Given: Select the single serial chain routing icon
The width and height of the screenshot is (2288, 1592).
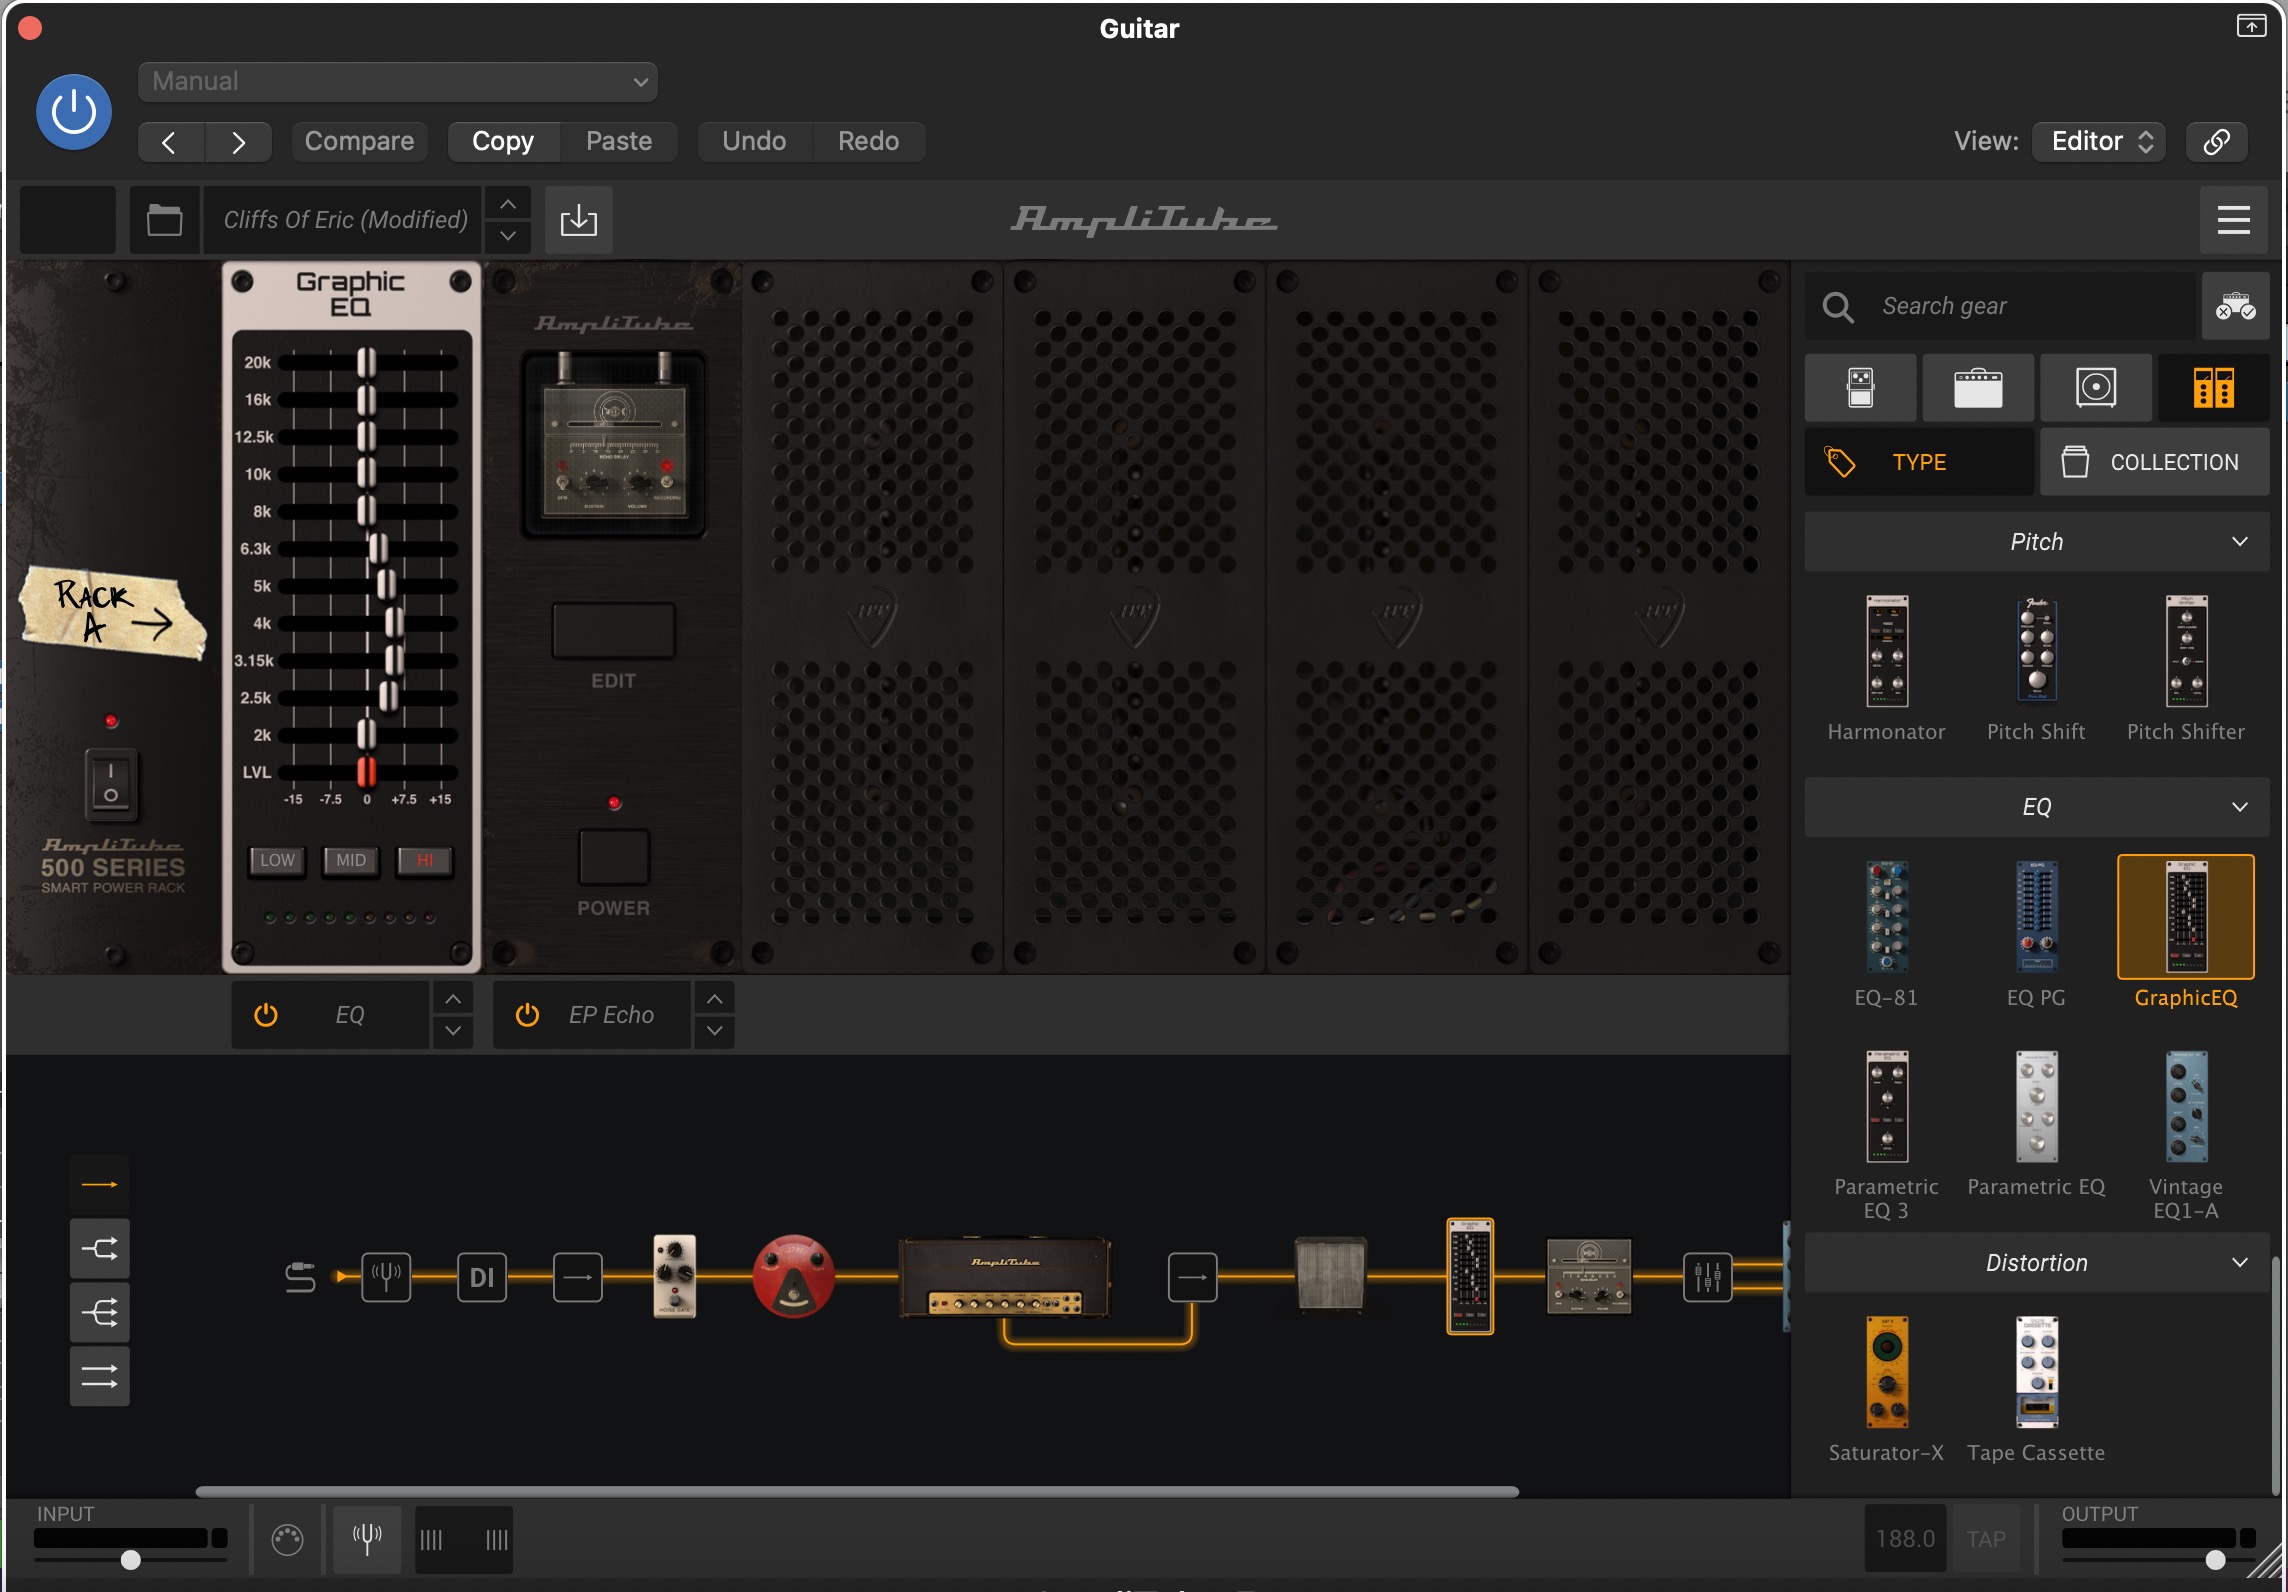Looking at the screenshot, I should (99, 1185).
